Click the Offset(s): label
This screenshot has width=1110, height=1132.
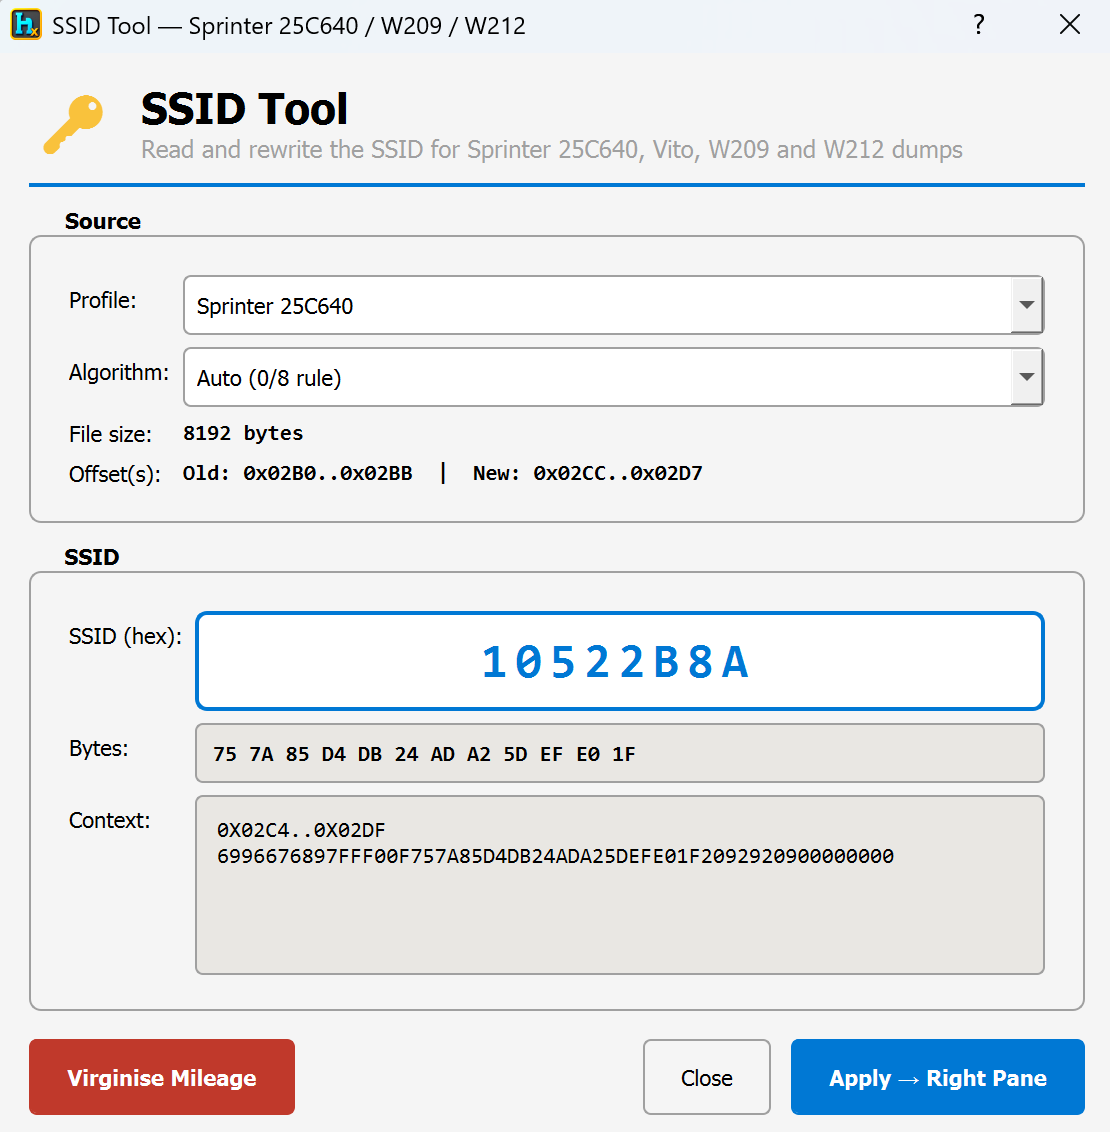115,474
